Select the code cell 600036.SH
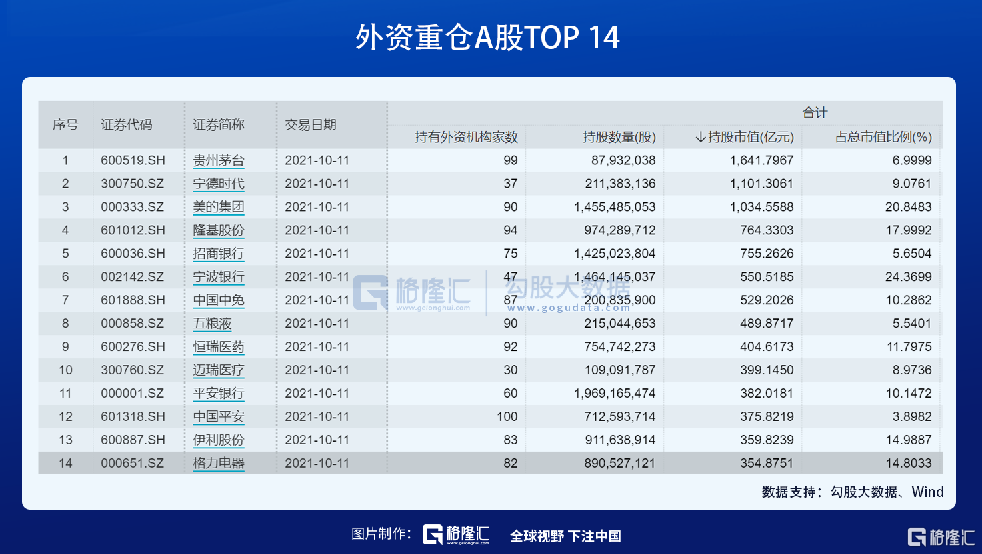The height and width of the screenshot is (554, 982). pos(133,254)
